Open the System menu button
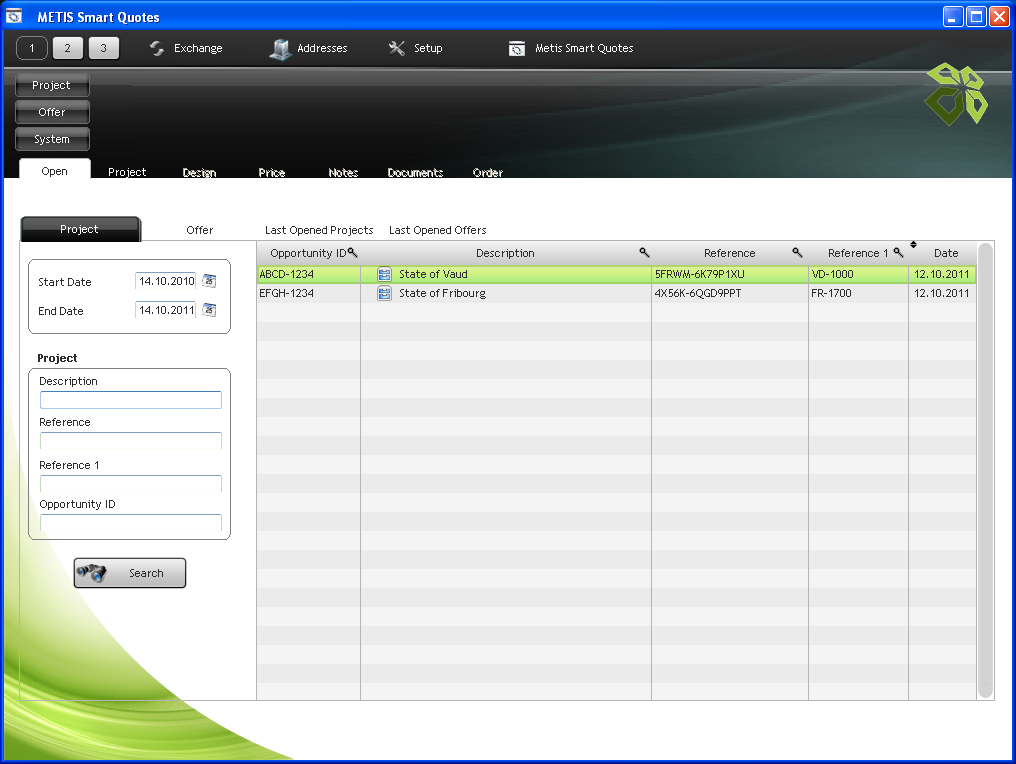Screen dimensions: 1016x764 pos(52,139)
